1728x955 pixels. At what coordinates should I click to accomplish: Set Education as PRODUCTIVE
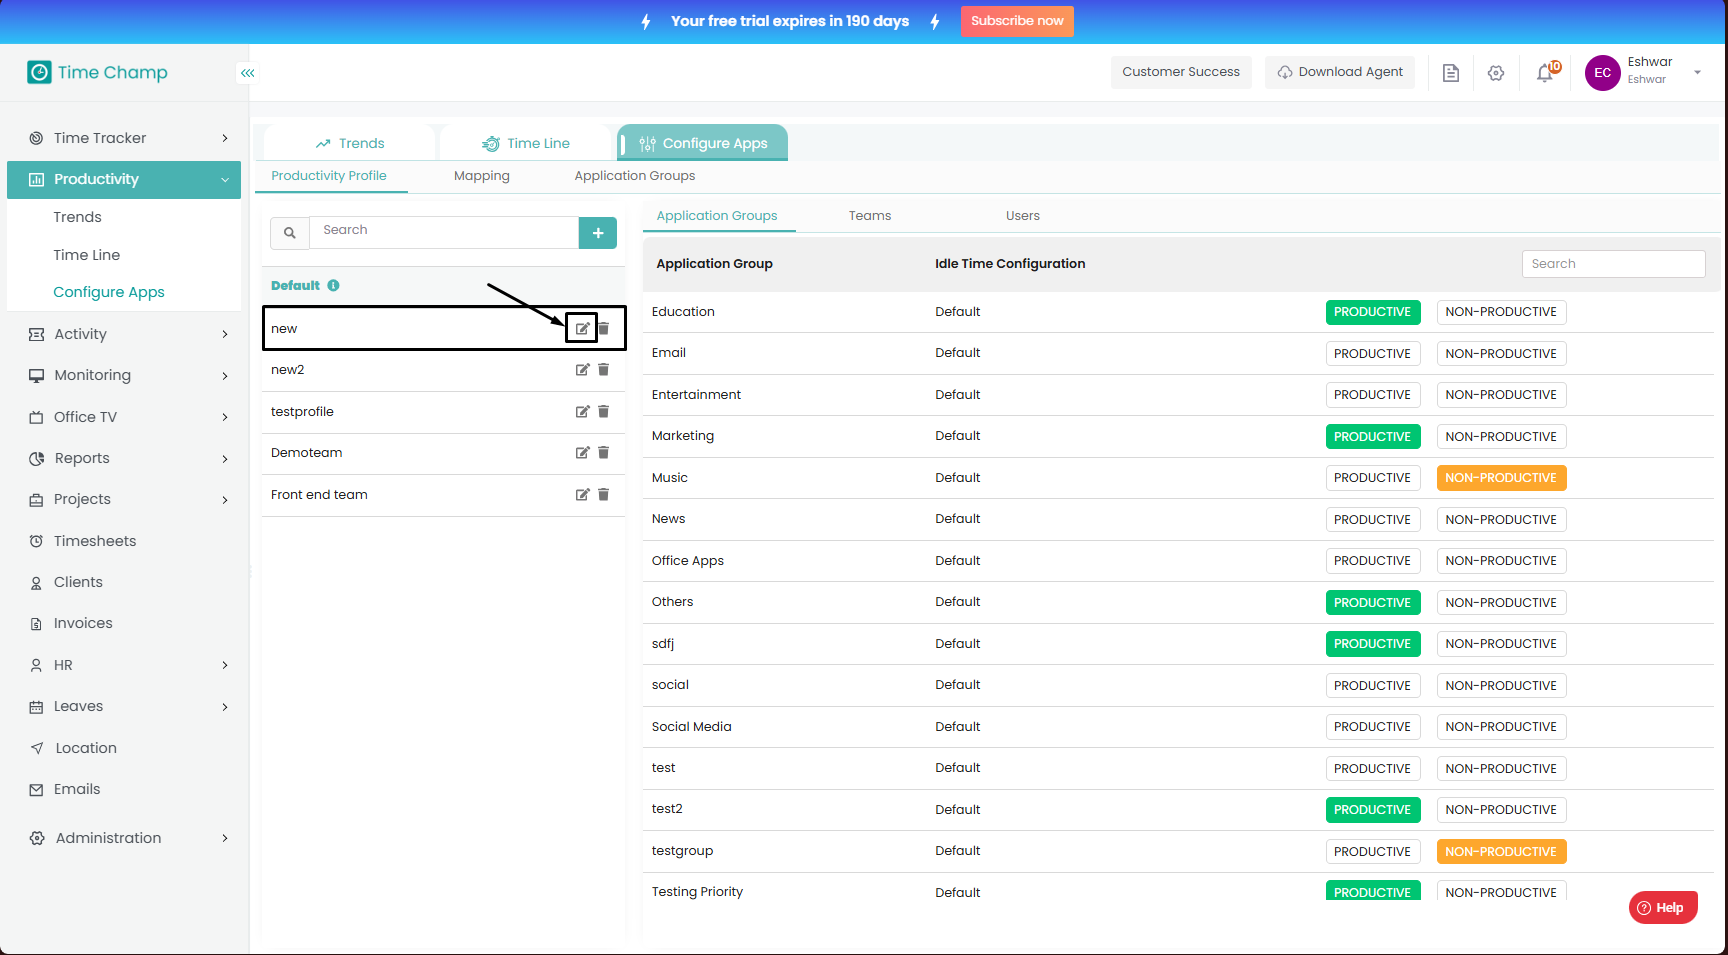click(1372, 312)
